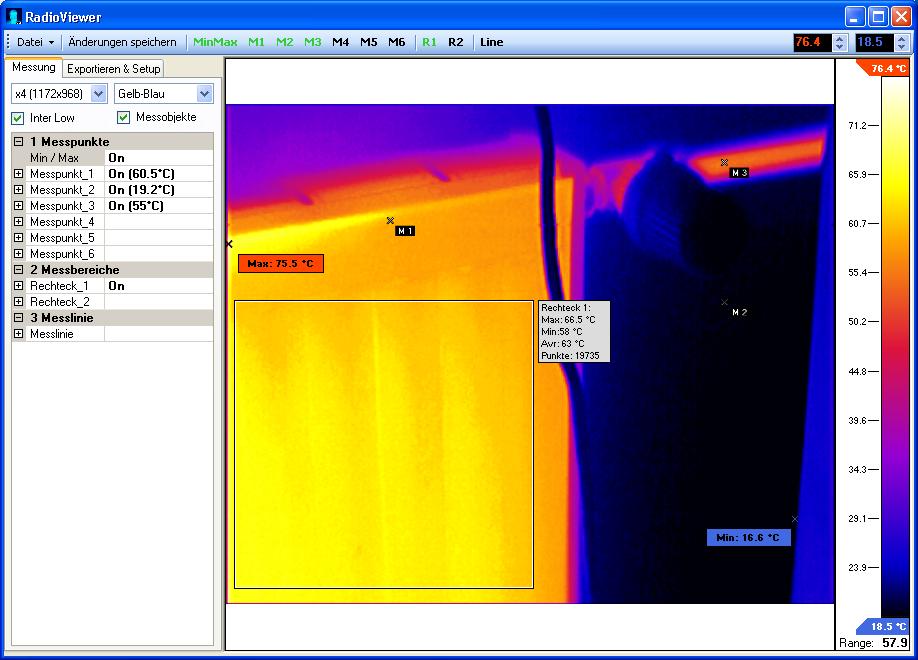Uncheck the Inter Low checkbox
The width and height of the screenshot is (918, 660).
pyautogui.click(x=18, y=118)
